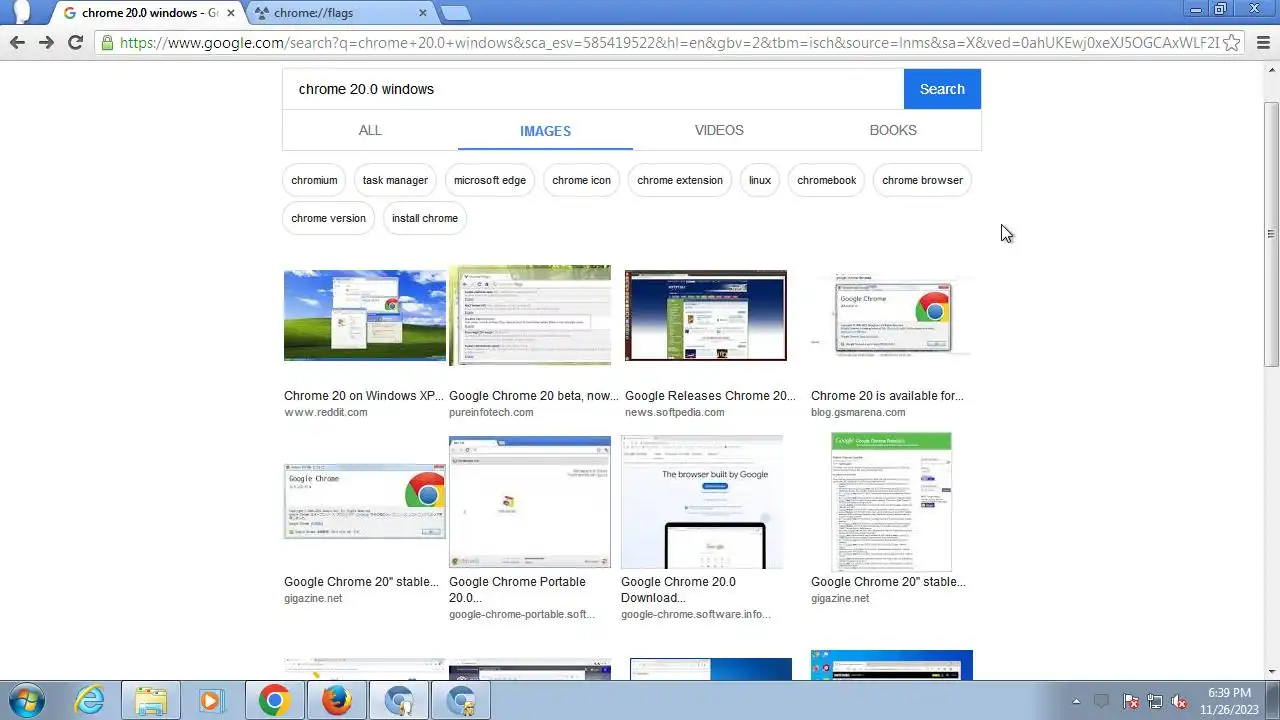Filter by the microsoft edge chip

click(490, 180)
